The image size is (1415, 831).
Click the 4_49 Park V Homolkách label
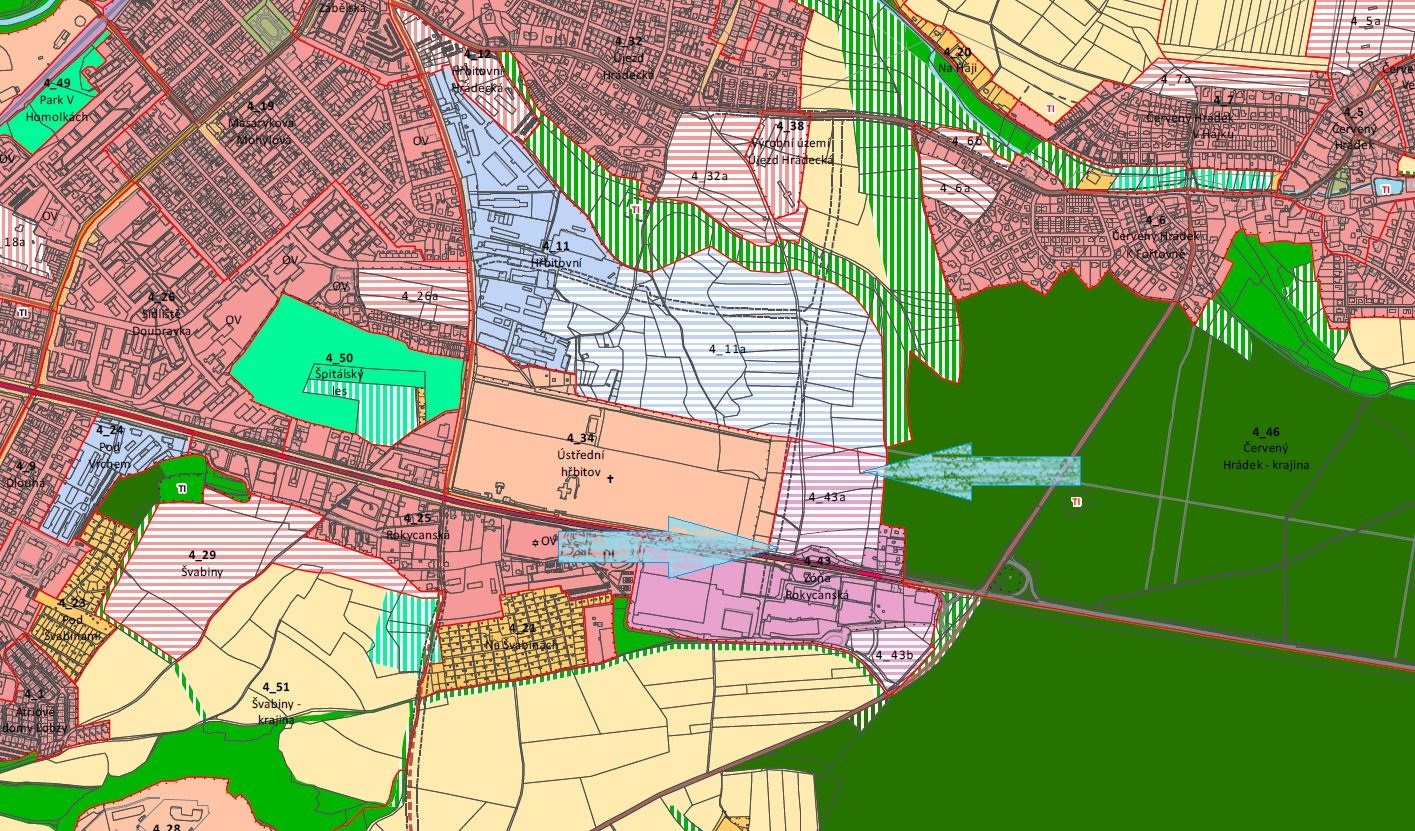click(x=64, y=99)
